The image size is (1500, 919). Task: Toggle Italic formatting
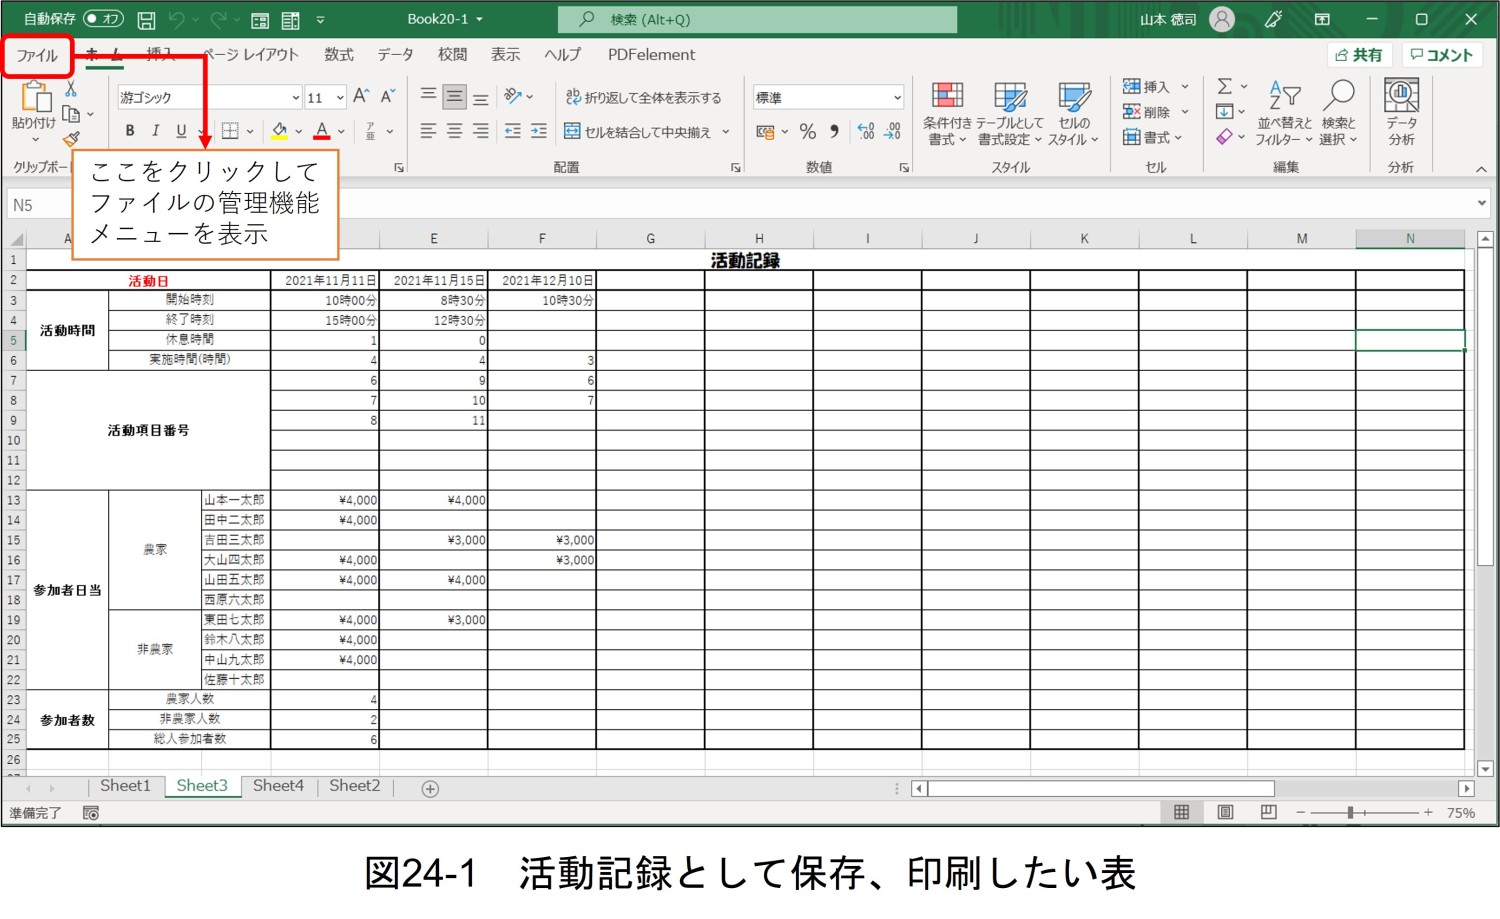[155, 131]
